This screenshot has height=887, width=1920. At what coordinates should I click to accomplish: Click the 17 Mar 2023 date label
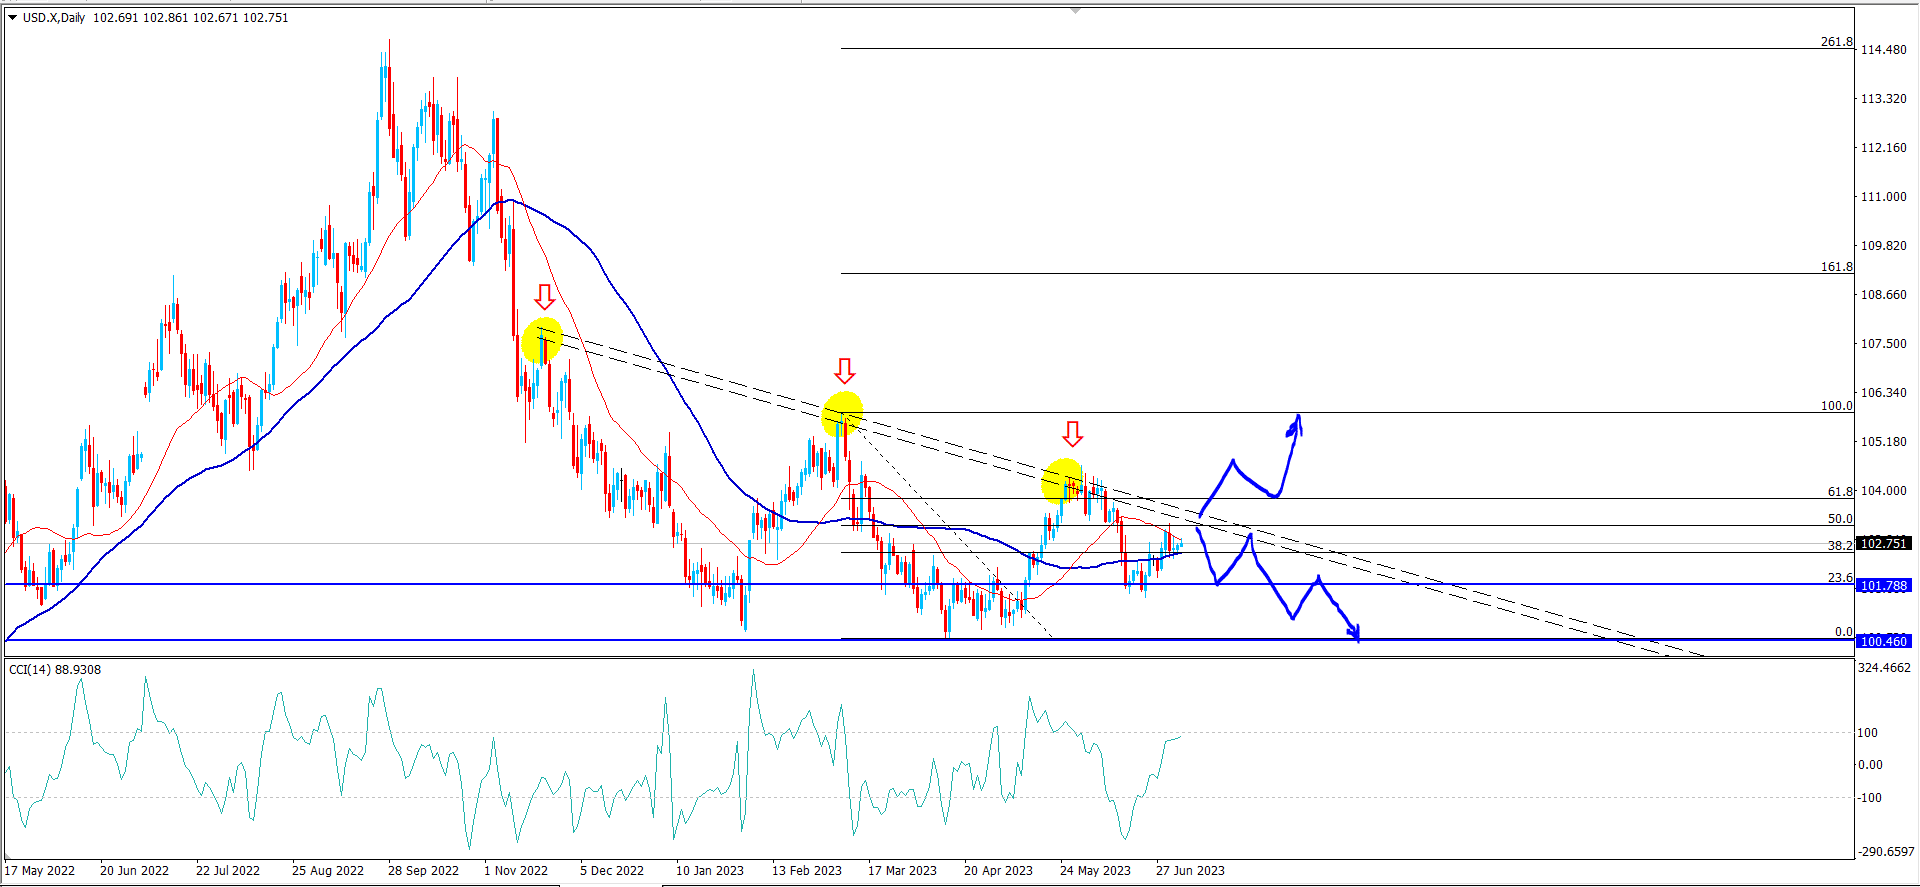point(902,871)
